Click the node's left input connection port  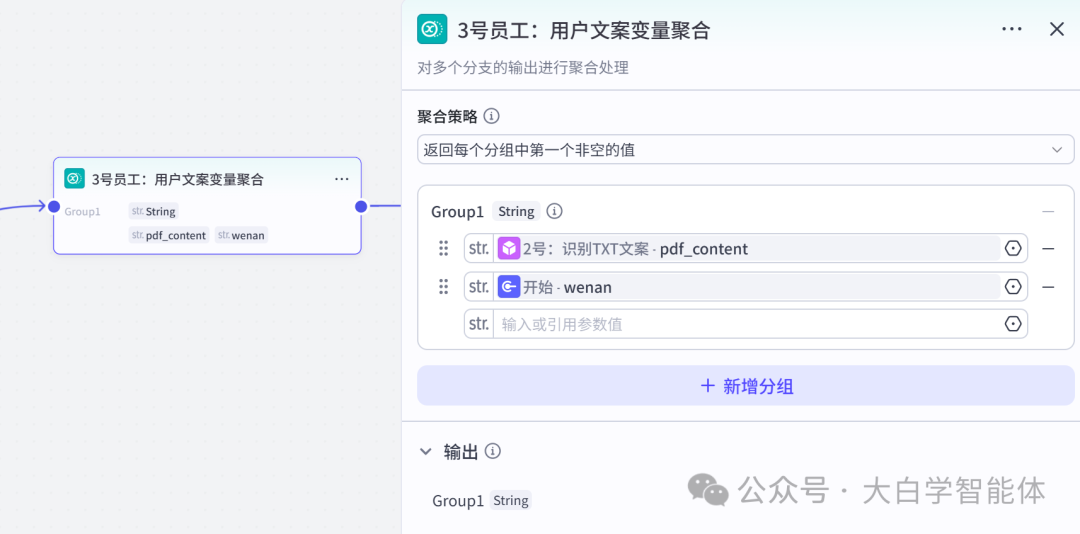tap(54, 206)
